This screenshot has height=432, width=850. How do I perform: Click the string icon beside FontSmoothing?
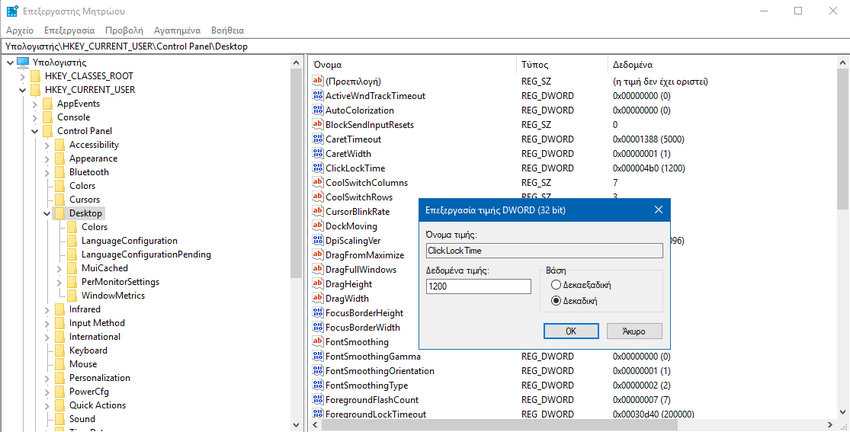click(318, 342)
